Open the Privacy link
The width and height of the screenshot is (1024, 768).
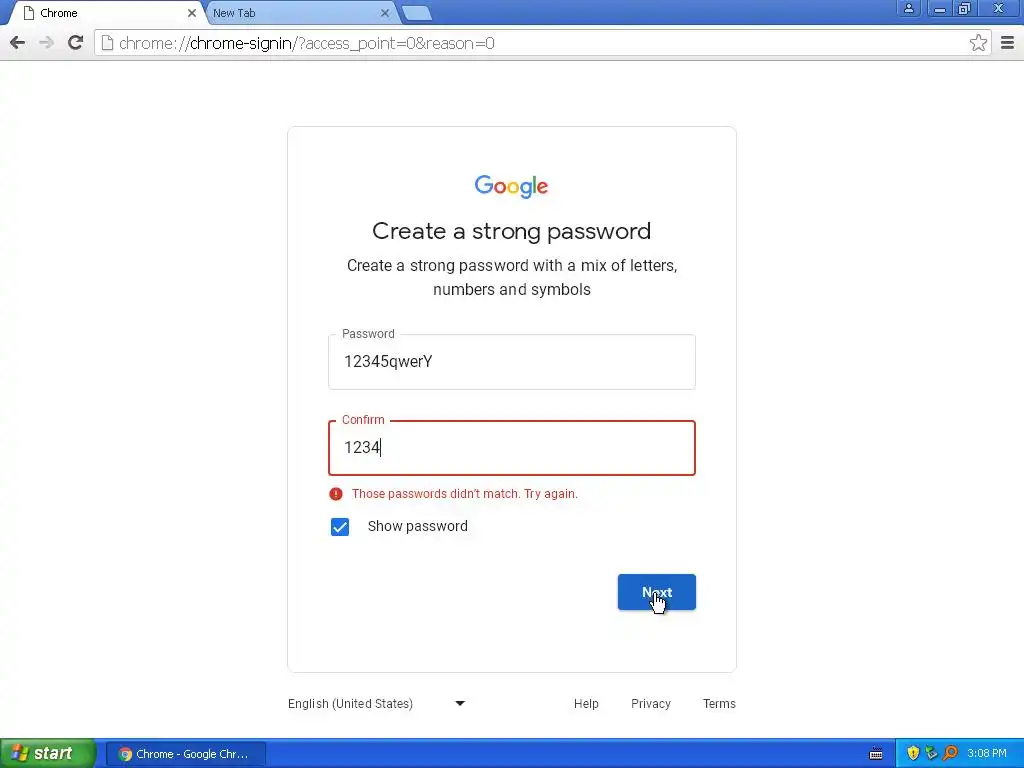[650, 704]
